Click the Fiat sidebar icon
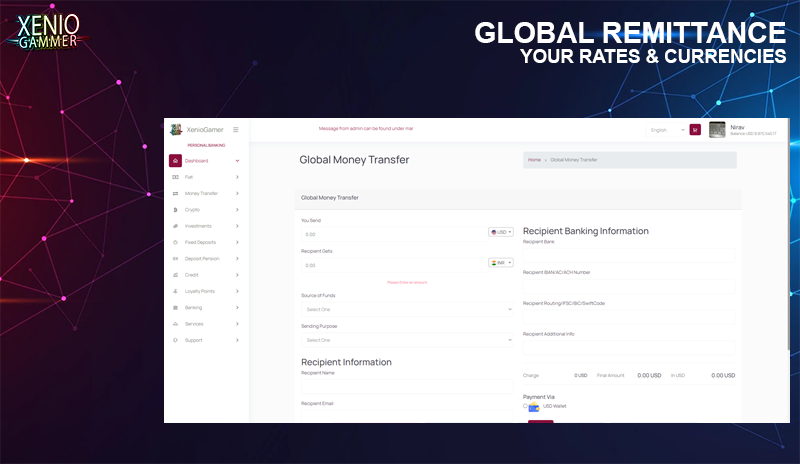 175,177
